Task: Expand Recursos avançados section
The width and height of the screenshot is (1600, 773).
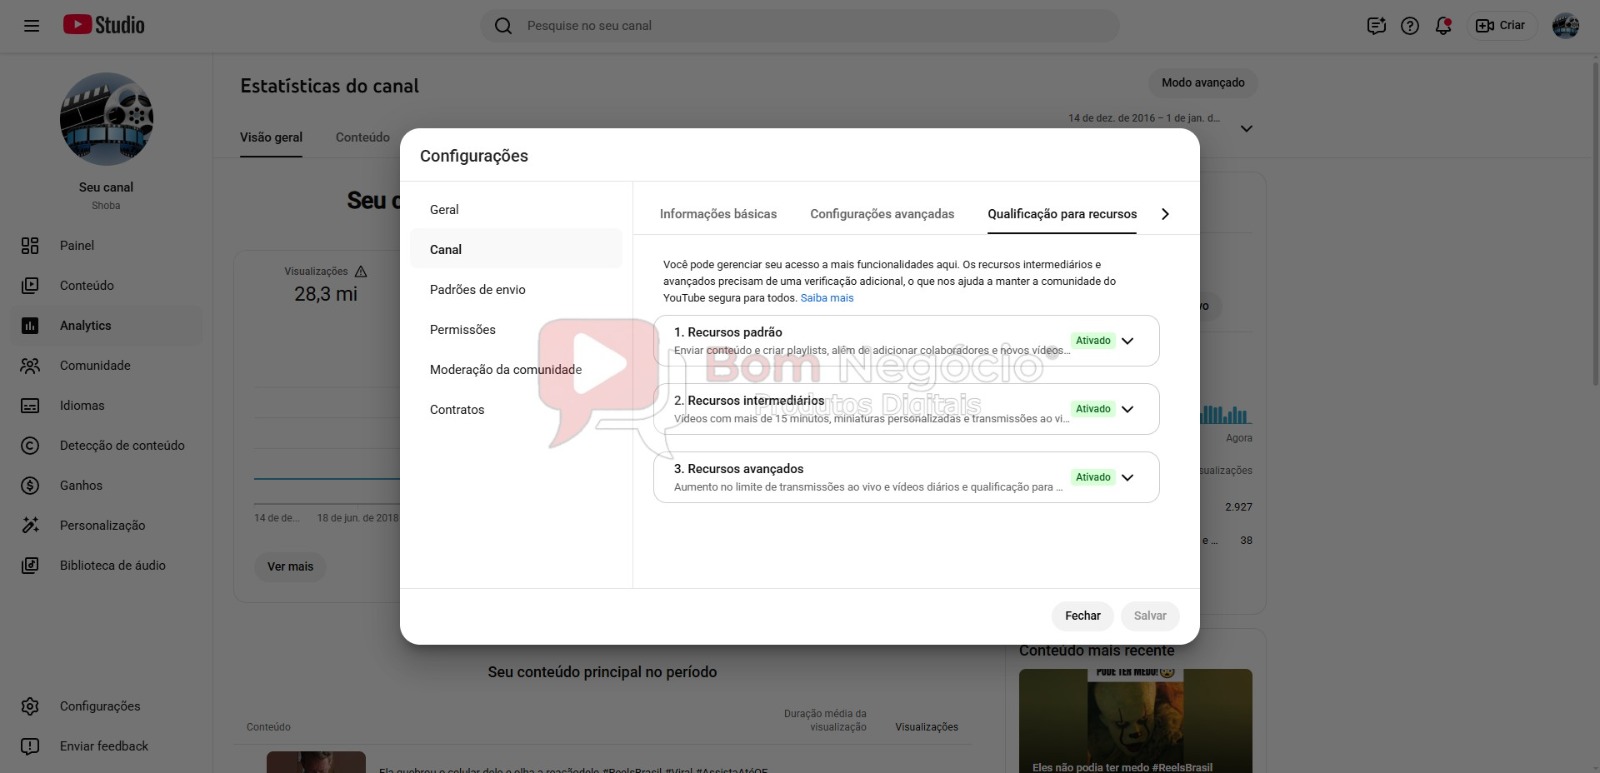Action: [1127, 478]
